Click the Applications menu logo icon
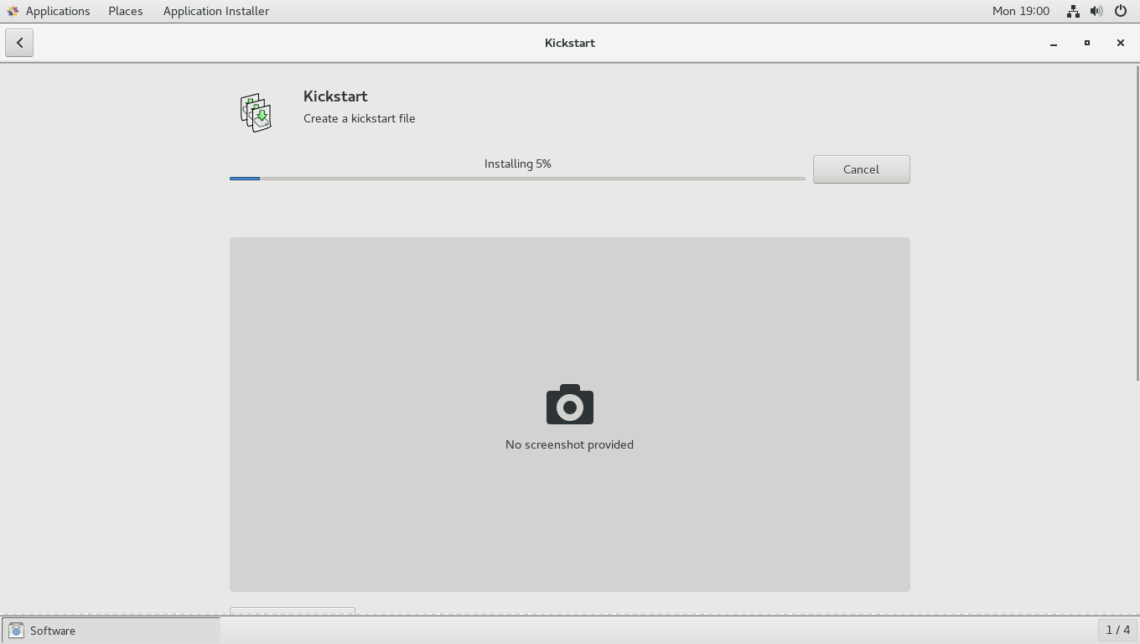 point(13,11)
